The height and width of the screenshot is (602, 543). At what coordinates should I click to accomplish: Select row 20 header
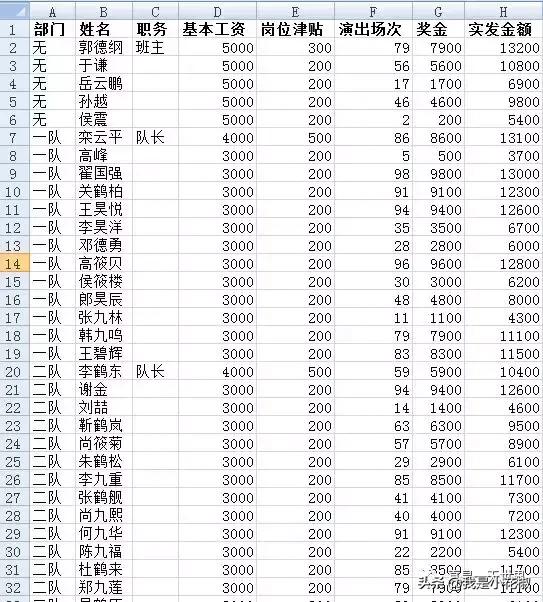pos(15,372)
